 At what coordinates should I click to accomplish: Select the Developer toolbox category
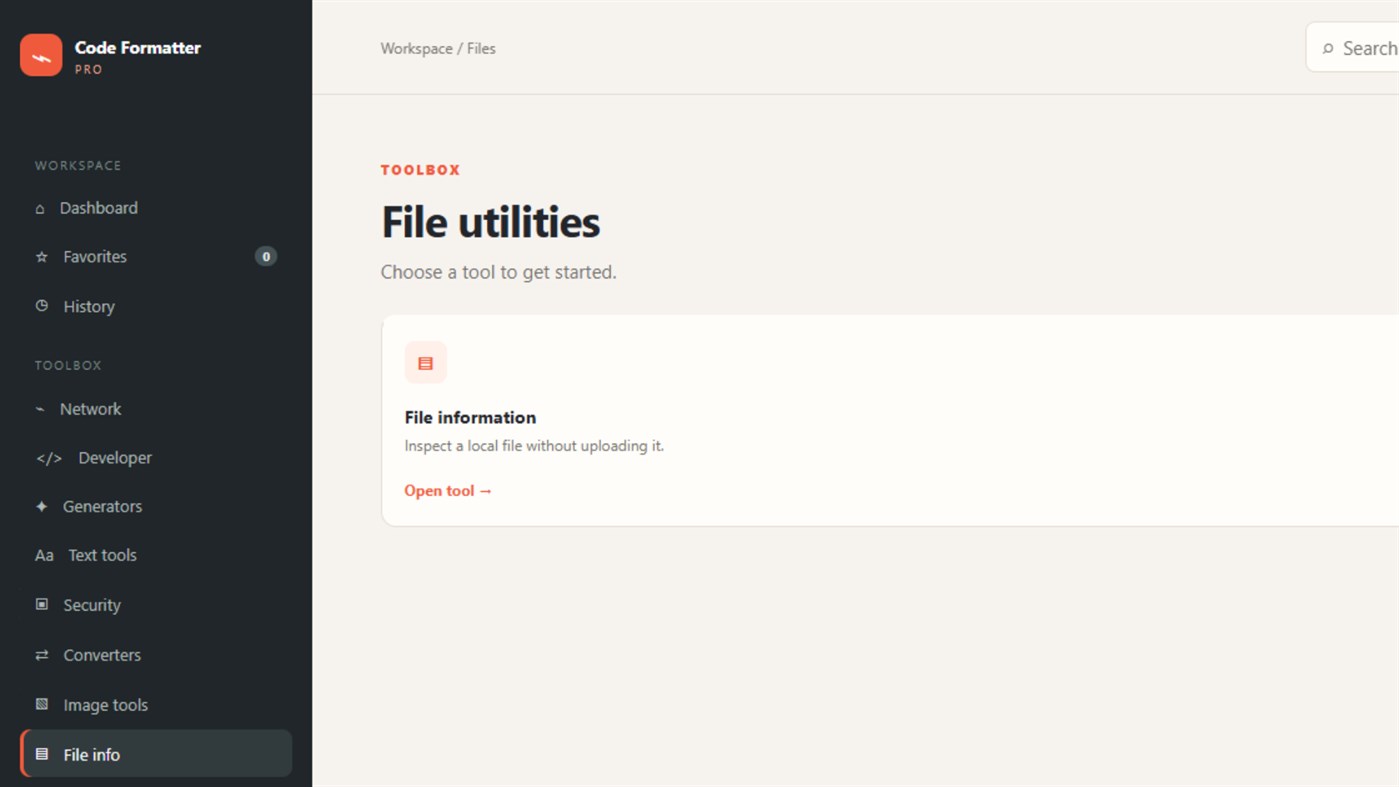point(156,458)
